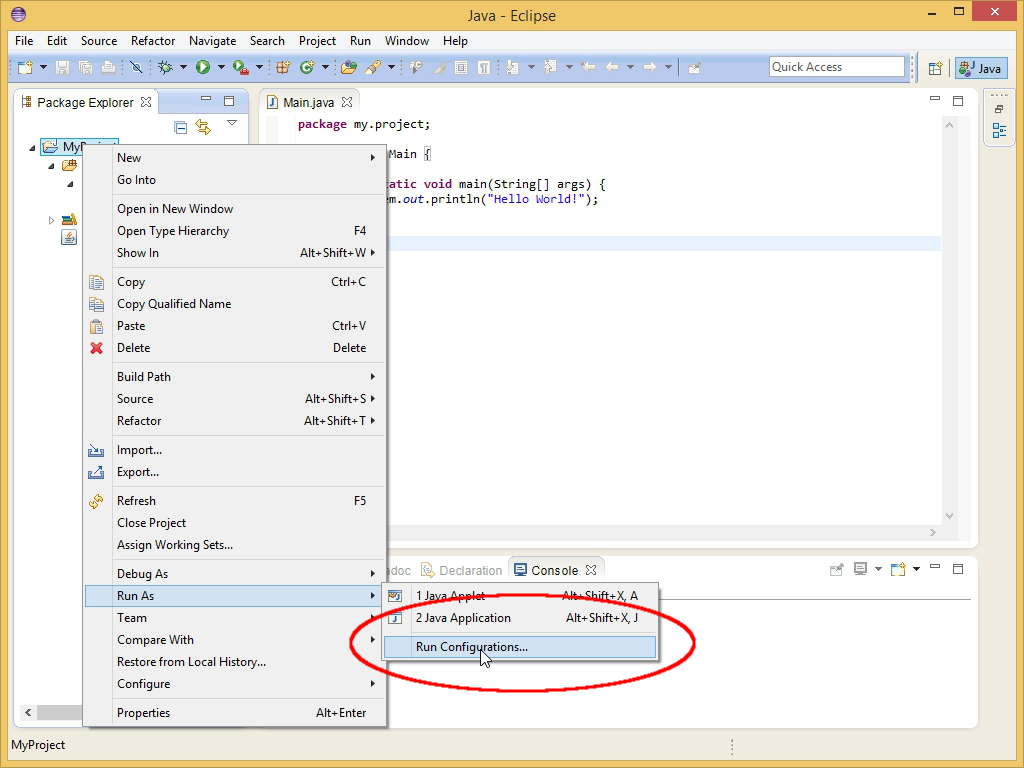Click the Back navigation arrow in toolbar
The height and width of the screenshot is (768, 1024).
point(612,67)
